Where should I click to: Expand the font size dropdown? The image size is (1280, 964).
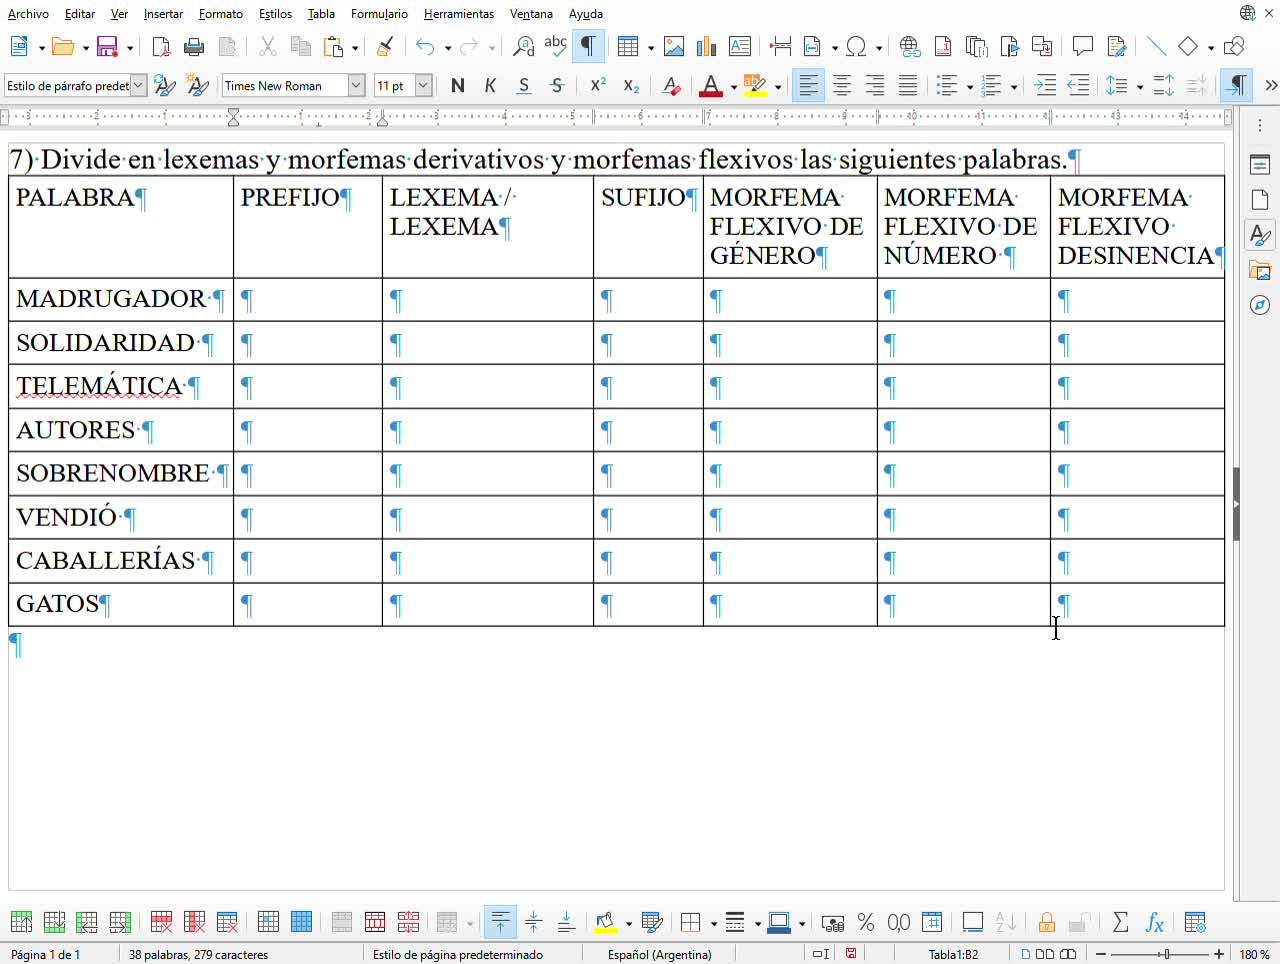point(423,86)
